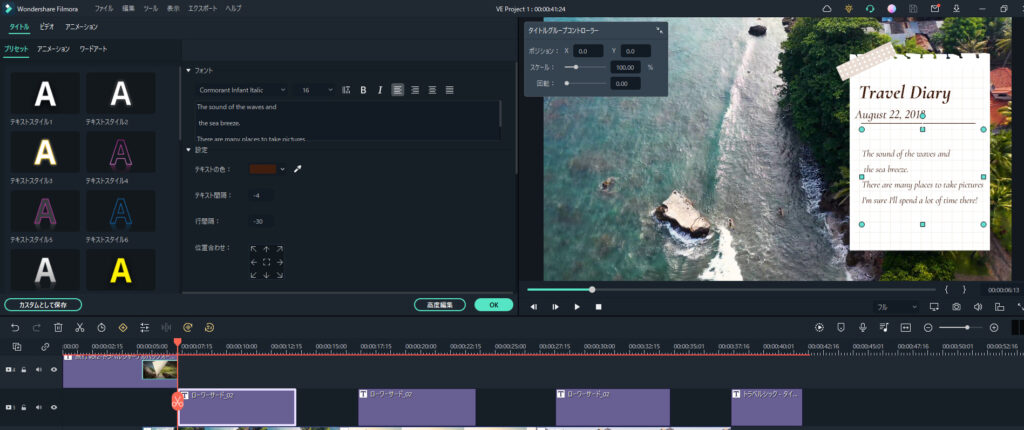Toggle italic text formatting
Image resolution: width=1024 pixels, height=430 pixels.
[x=380, y=90]
